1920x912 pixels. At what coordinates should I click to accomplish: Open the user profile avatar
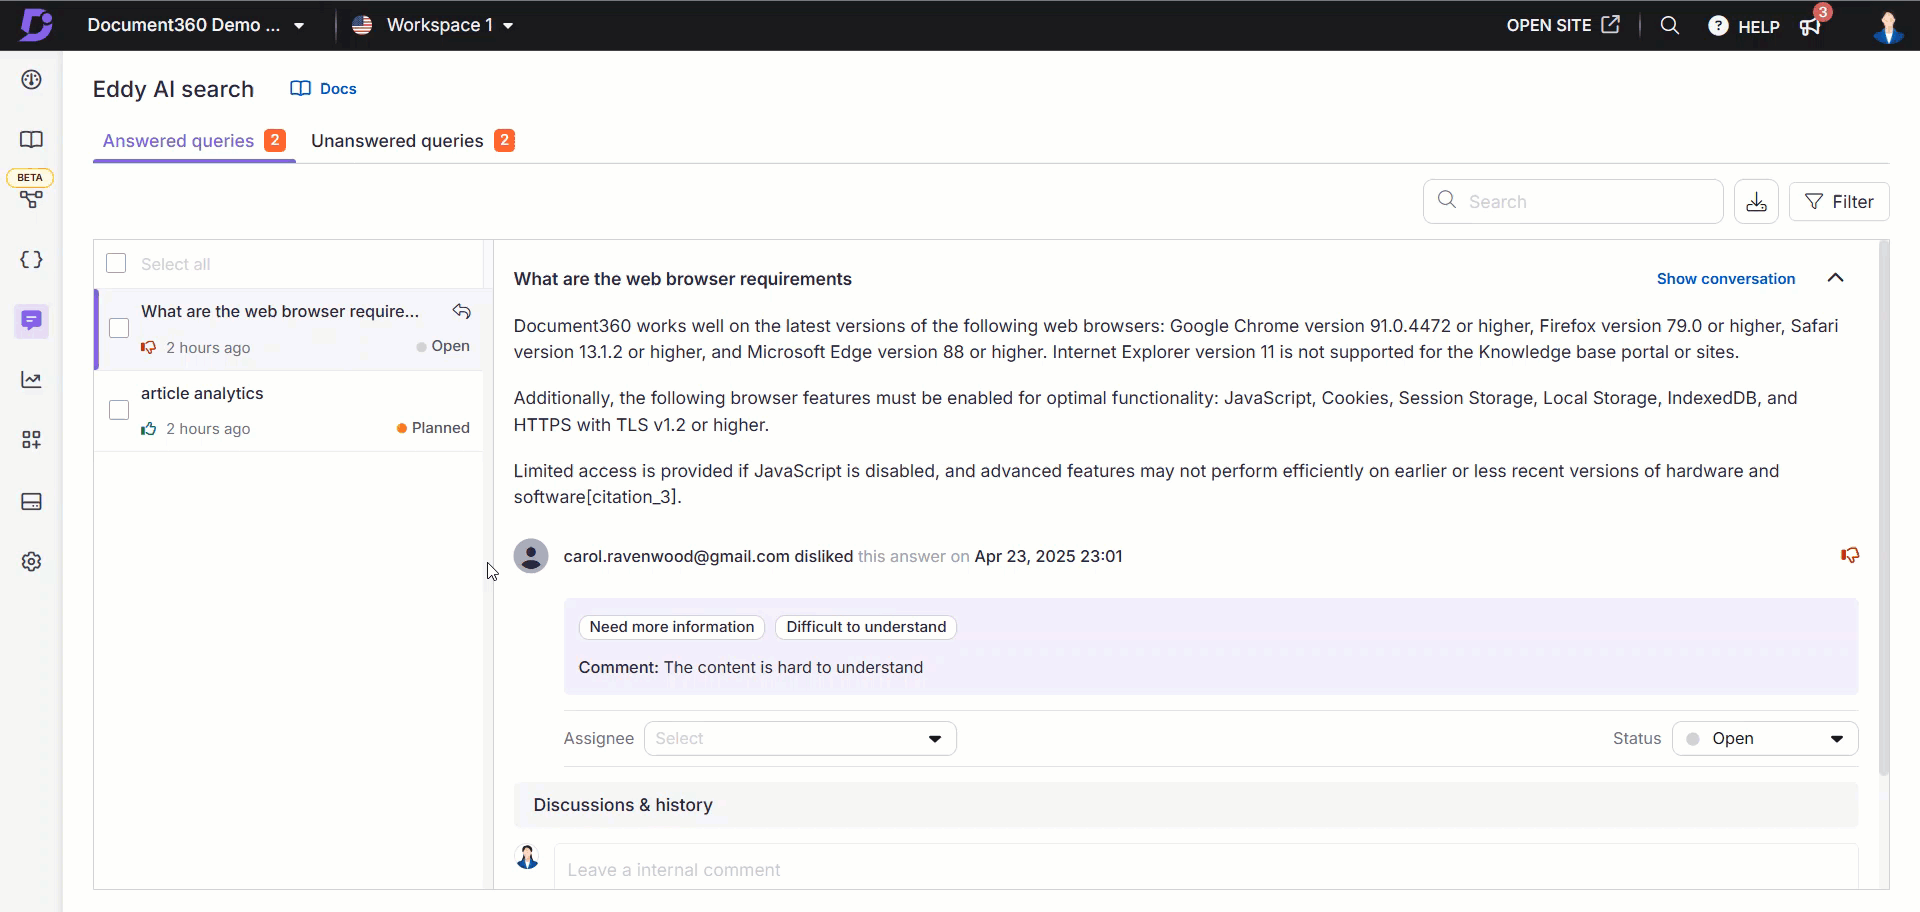1888,27
